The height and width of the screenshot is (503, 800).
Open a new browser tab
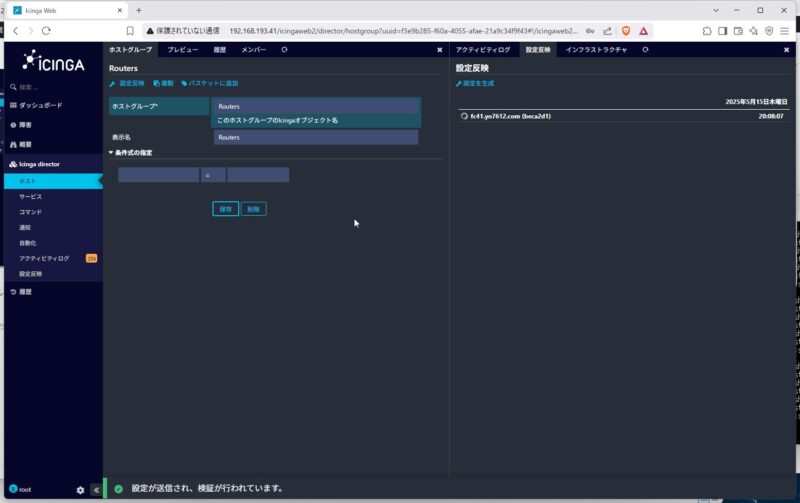click(x=139, y=10)
